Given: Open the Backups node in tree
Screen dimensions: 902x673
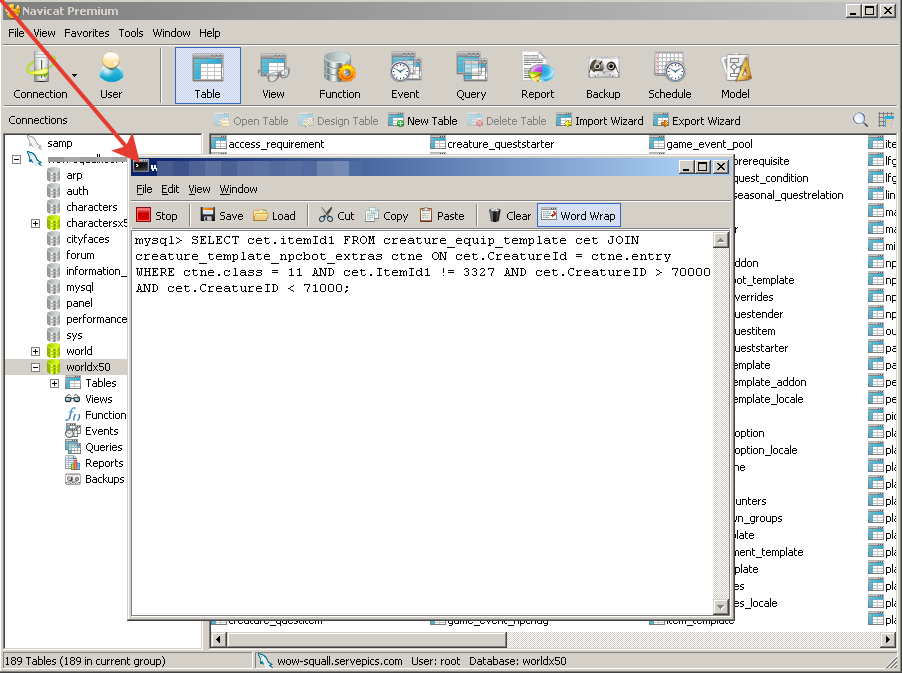Looking at the screenshot, I should click(x=104, y=479).
